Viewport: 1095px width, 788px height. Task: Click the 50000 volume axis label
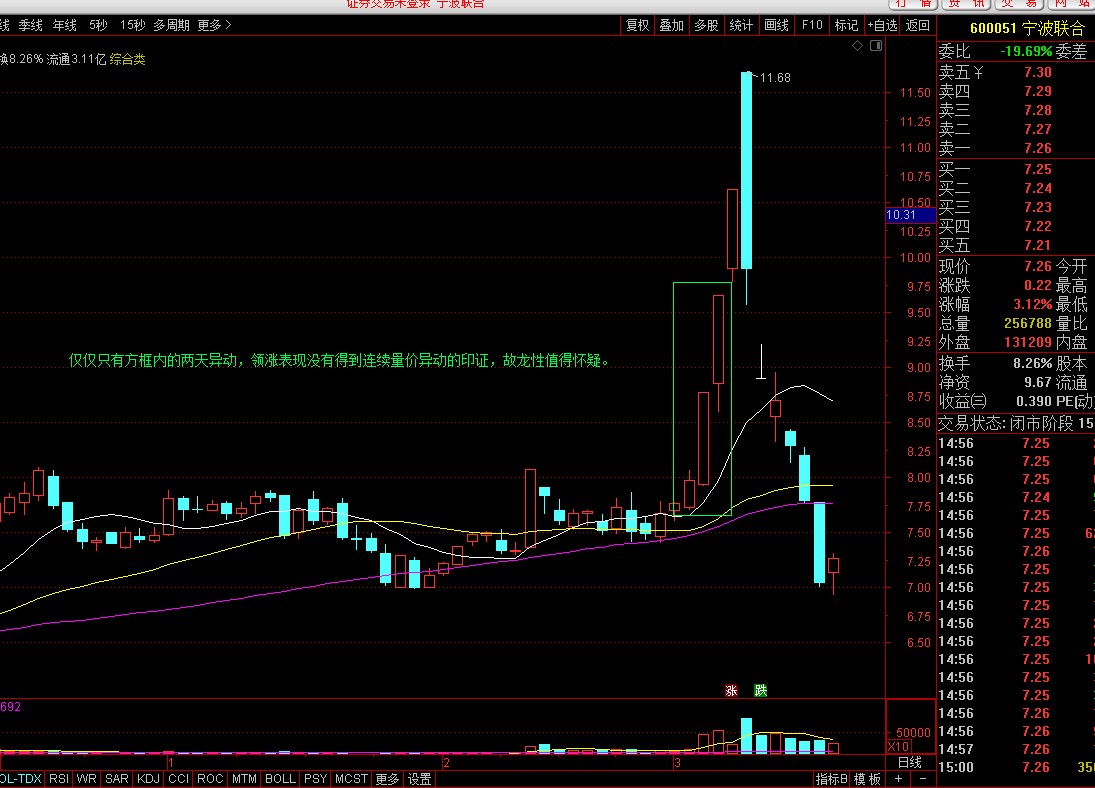point(913,733)
